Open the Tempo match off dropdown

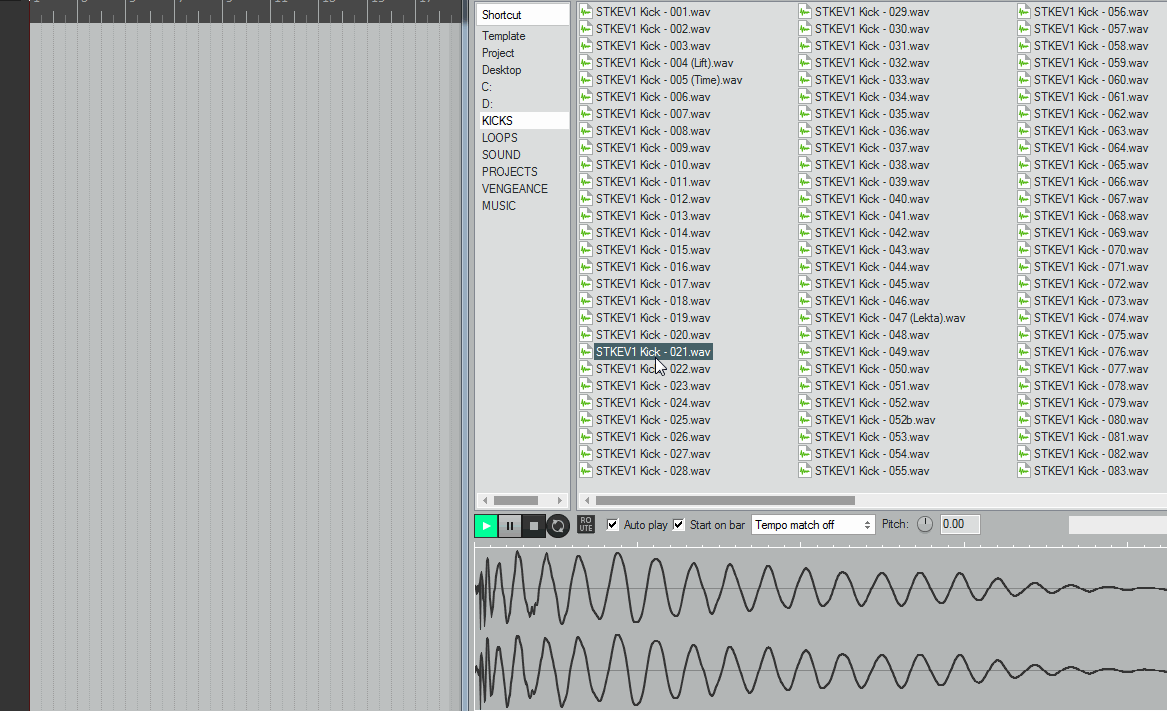tap(813, 525)
